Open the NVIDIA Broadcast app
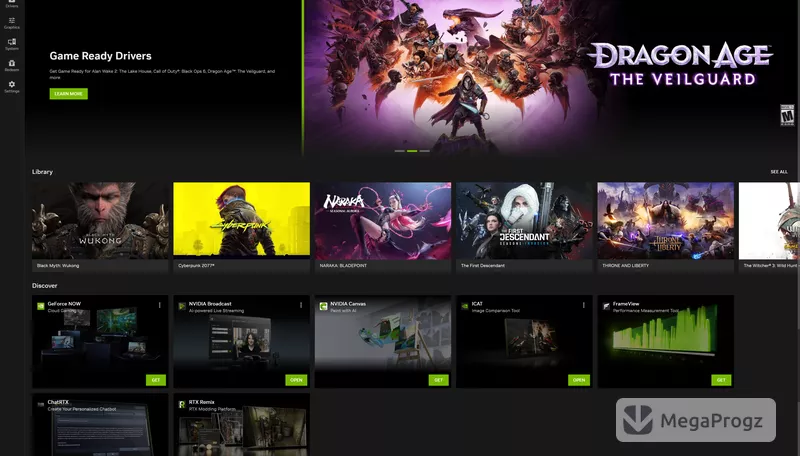Viewport: 800px width, 456px height. point(296,380)
